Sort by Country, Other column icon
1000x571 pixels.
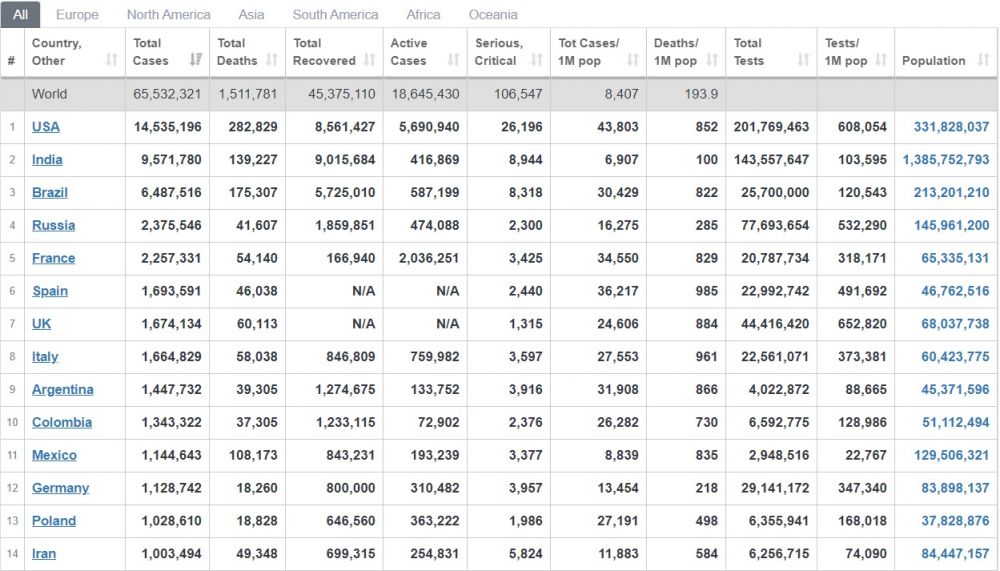(111, 60)
